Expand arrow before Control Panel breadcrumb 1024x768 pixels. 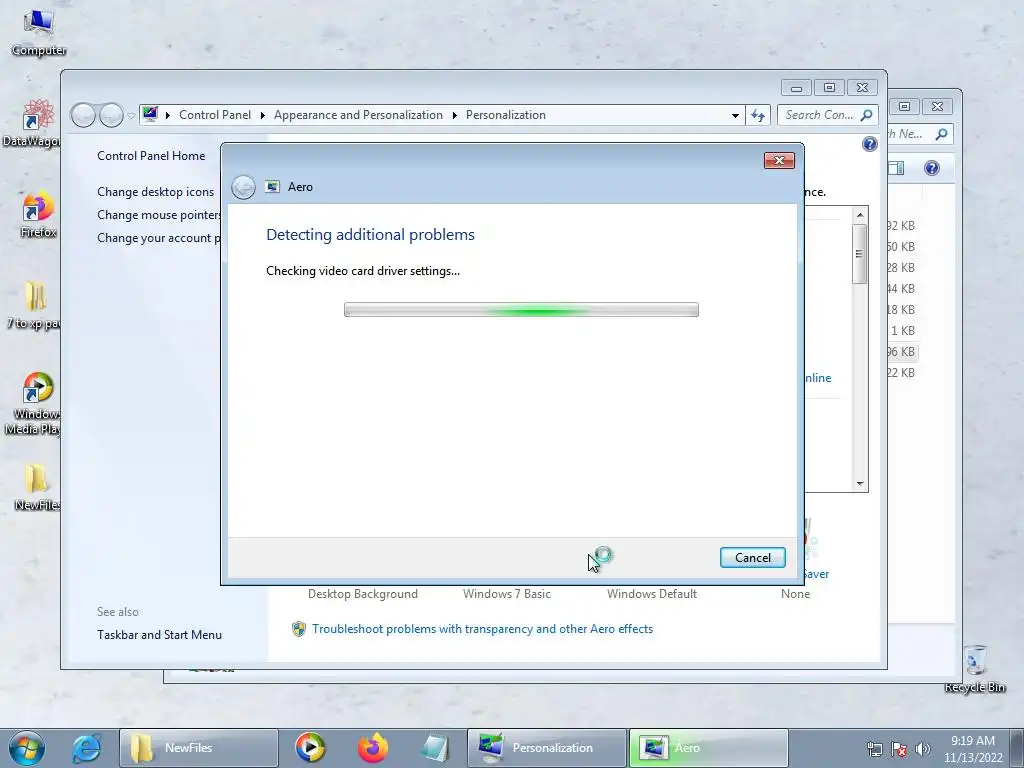click(x=168, y=116)
